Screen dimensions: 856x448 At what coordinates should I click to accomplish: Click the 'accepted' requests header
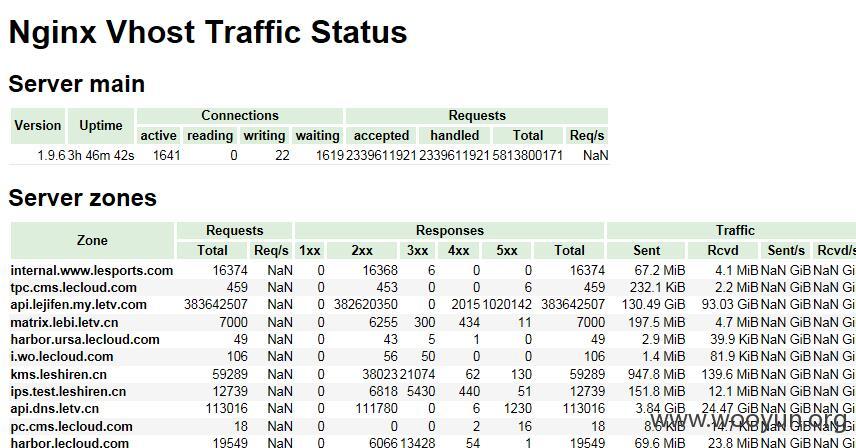[381, 135]
